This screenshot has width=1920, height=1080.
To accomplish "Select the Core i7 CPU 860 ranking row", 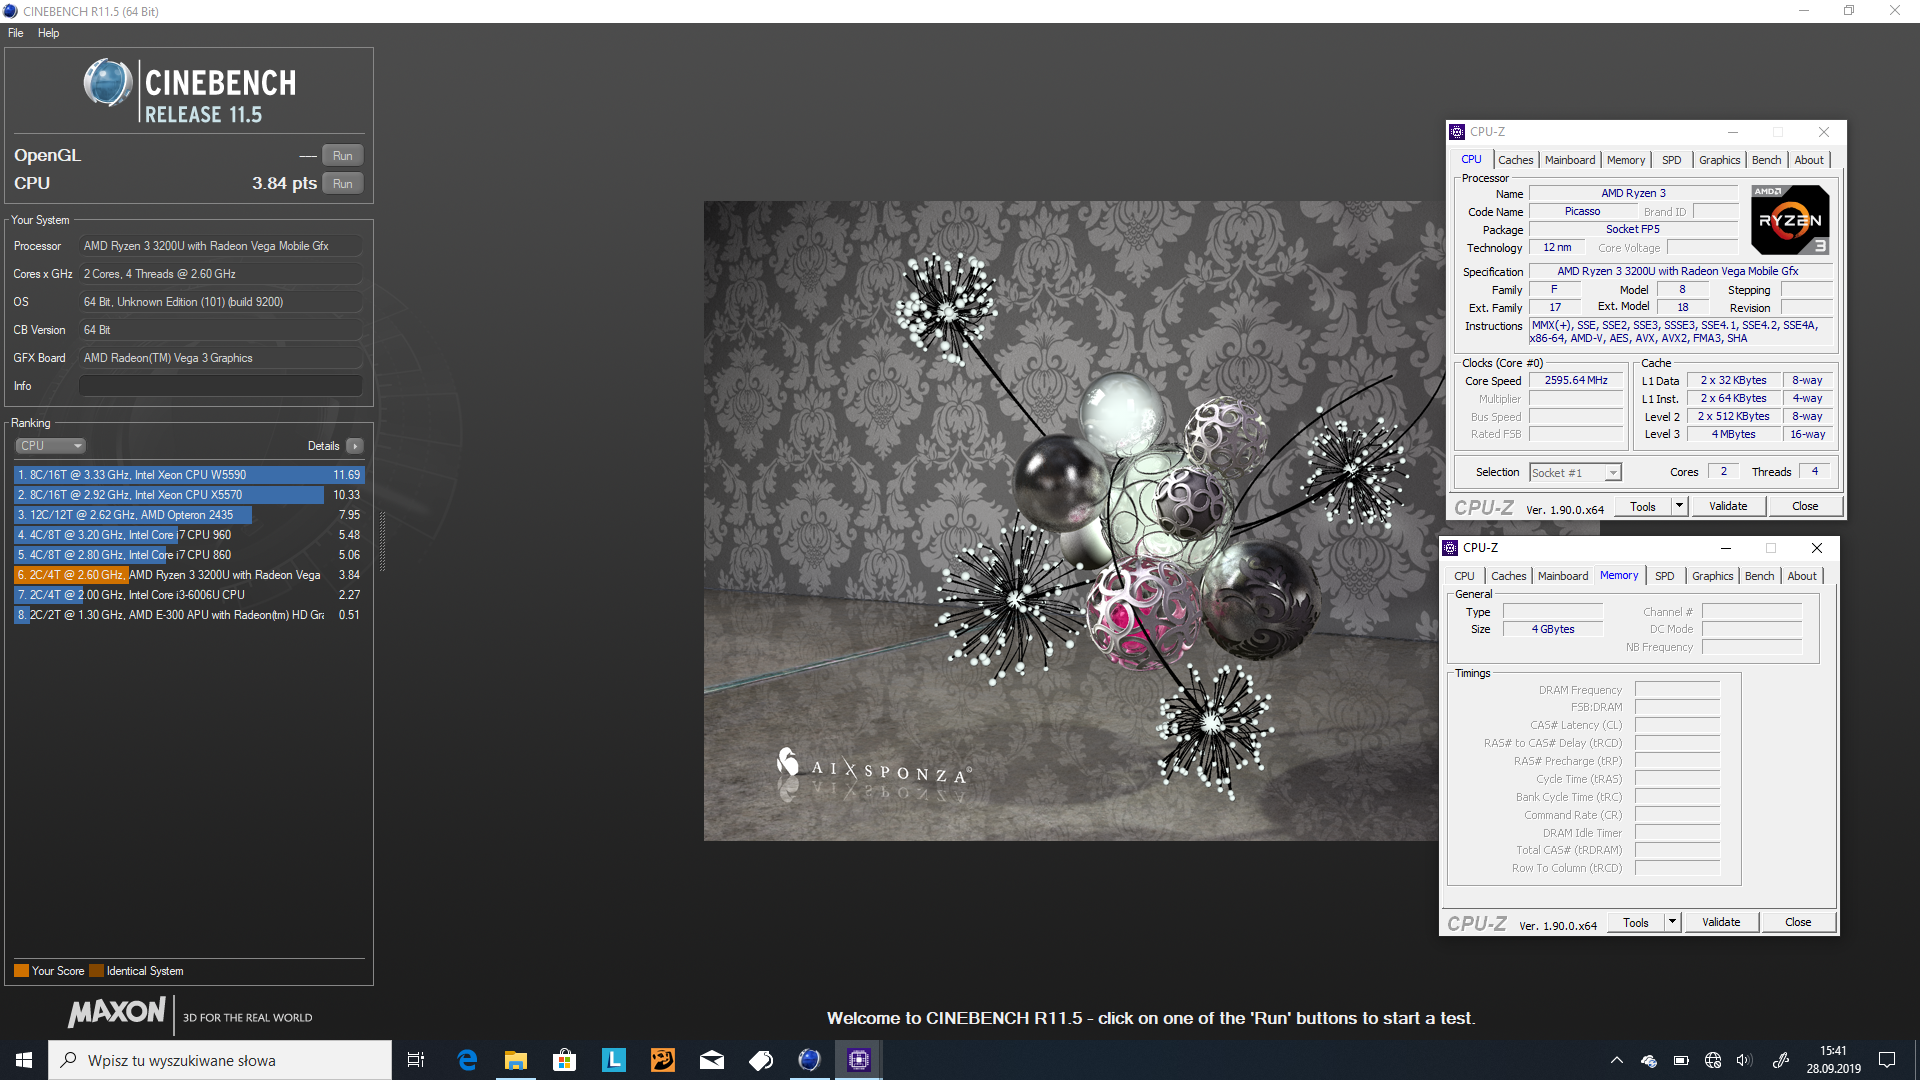I will tap(189, 555).
